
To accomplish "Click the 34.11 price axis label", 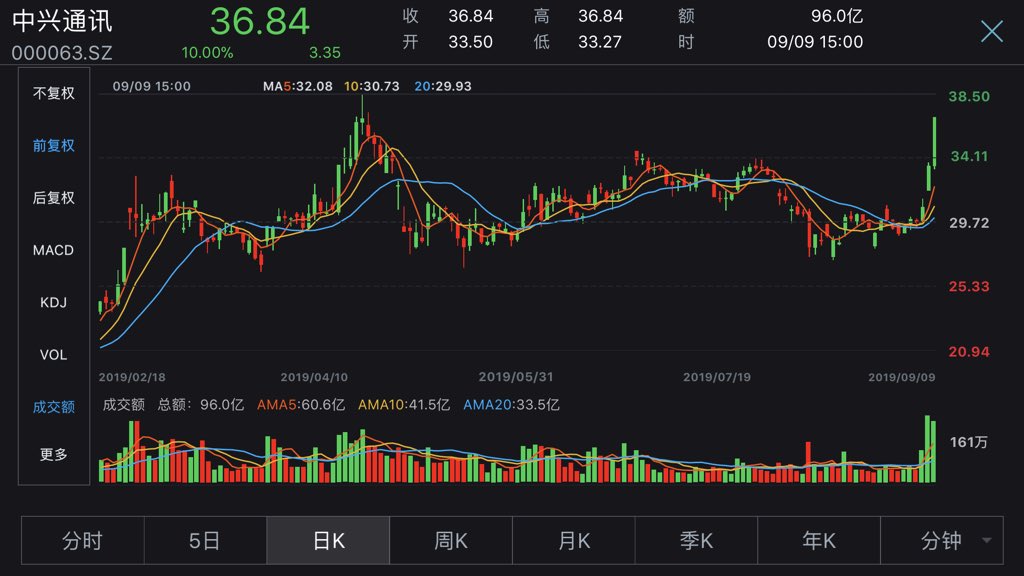I will click(x=969, y=157).
